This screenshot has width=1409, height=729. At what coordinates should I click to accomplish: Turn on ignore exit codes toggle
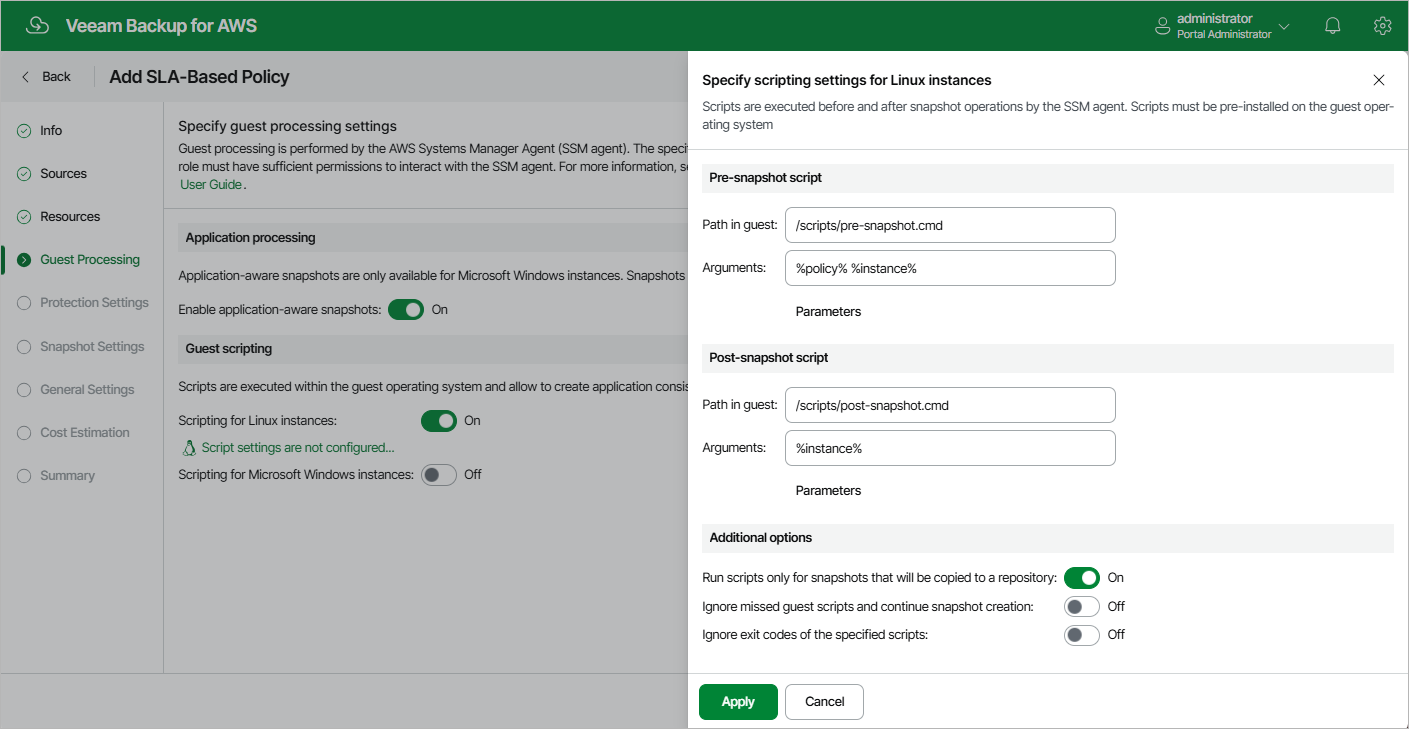click(1081, 635)
